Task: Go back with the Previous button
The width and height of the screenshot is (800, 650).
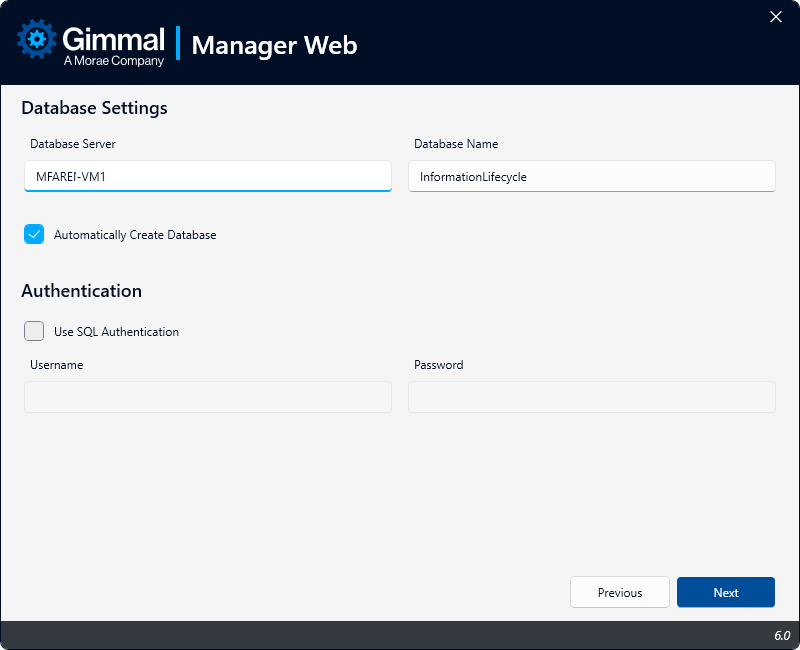Action: pos(620,592)
